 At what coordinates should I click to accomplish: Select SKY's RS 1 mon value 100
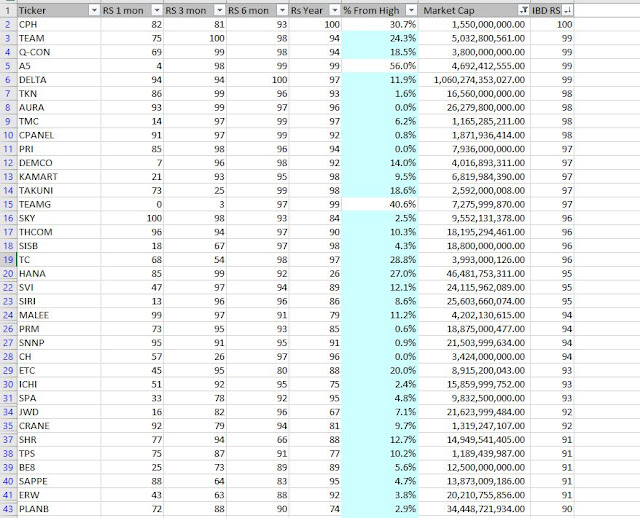132,218
